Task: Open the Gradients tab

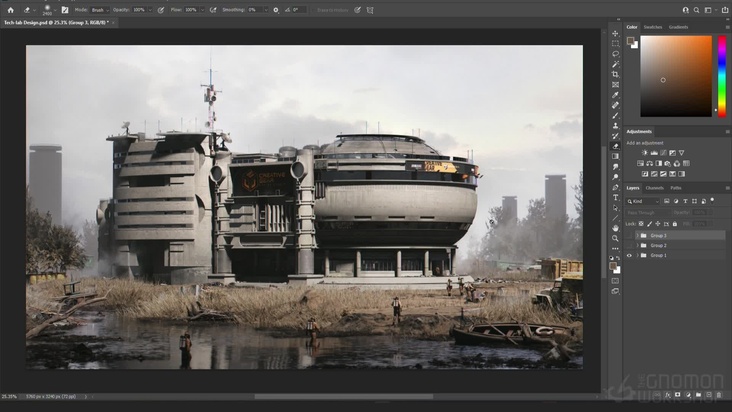Action: [678, 27]
